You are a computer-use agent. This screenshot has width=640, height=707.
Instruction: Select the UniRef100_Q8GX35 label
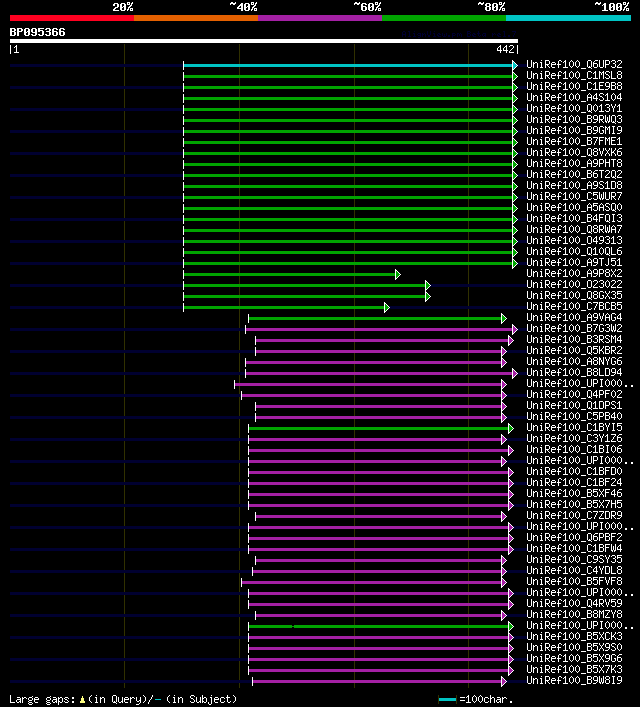pyautogui.click(x=574, y=295)
